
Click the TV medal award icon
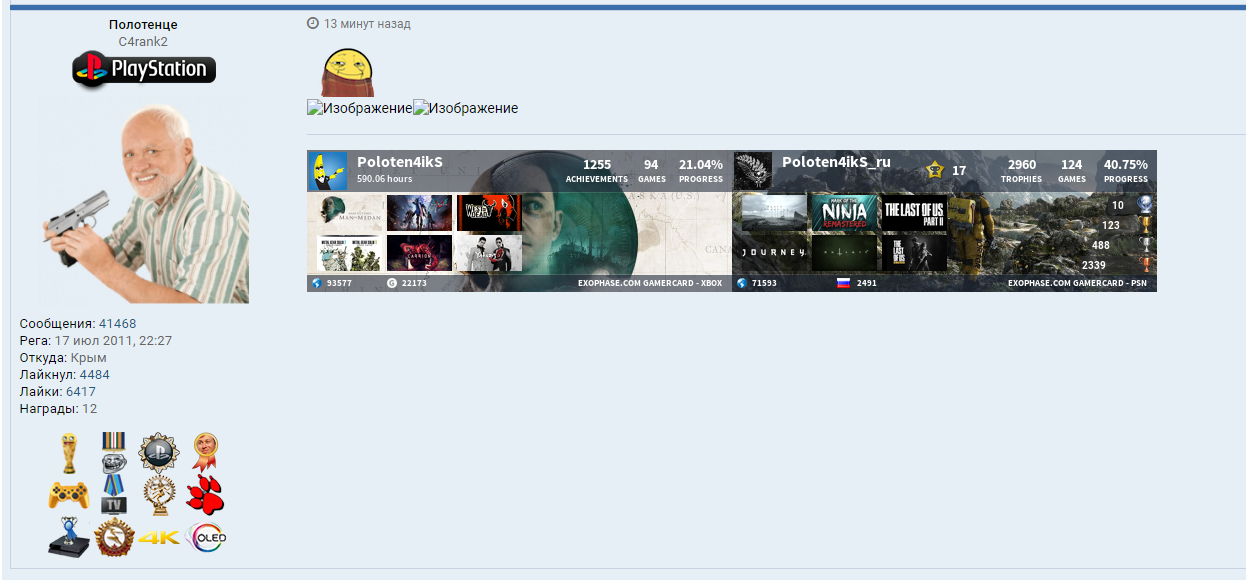(x=113, y=495)
